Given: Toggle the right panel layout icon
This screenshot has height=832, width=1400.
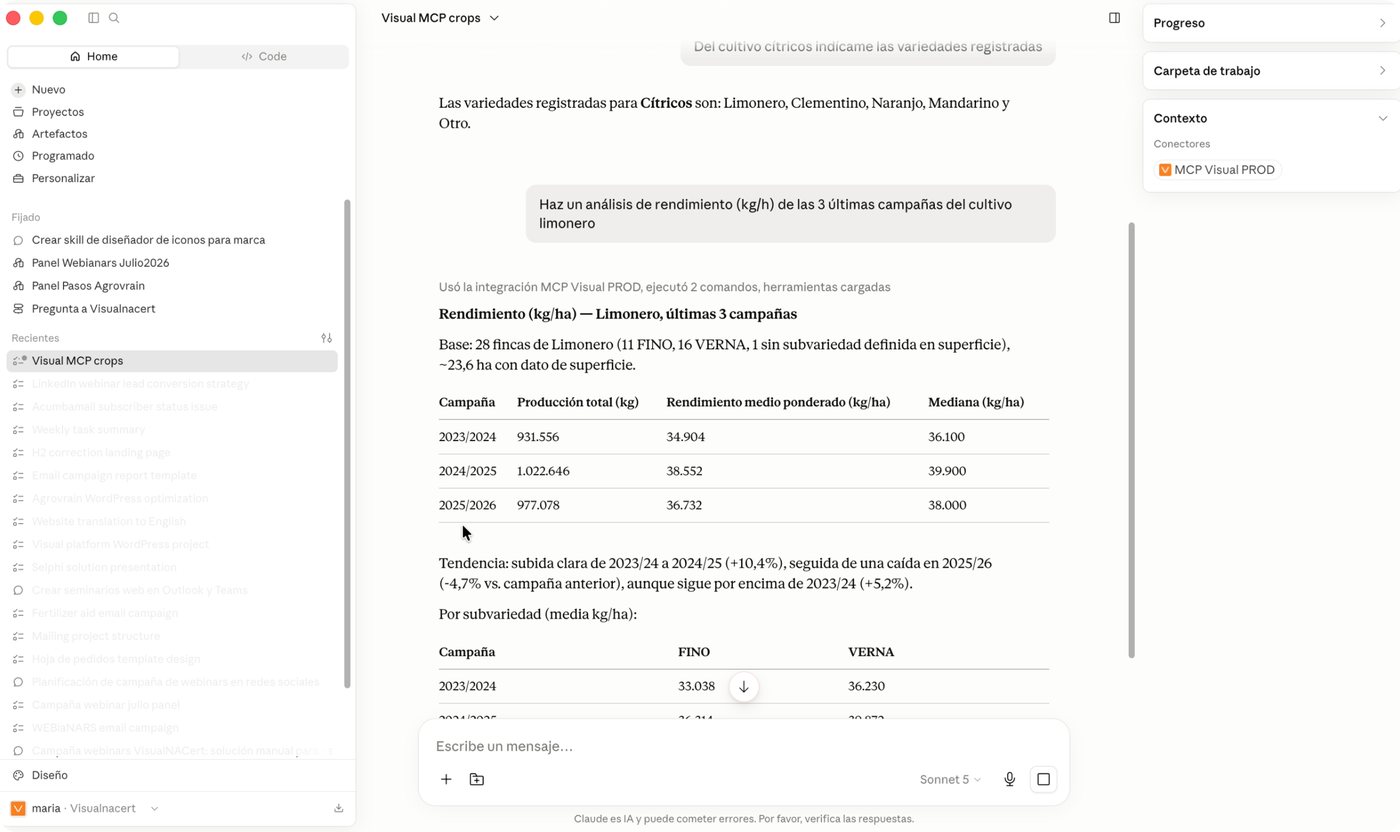Looking at the screenshot, I should tap(1114, 18).
